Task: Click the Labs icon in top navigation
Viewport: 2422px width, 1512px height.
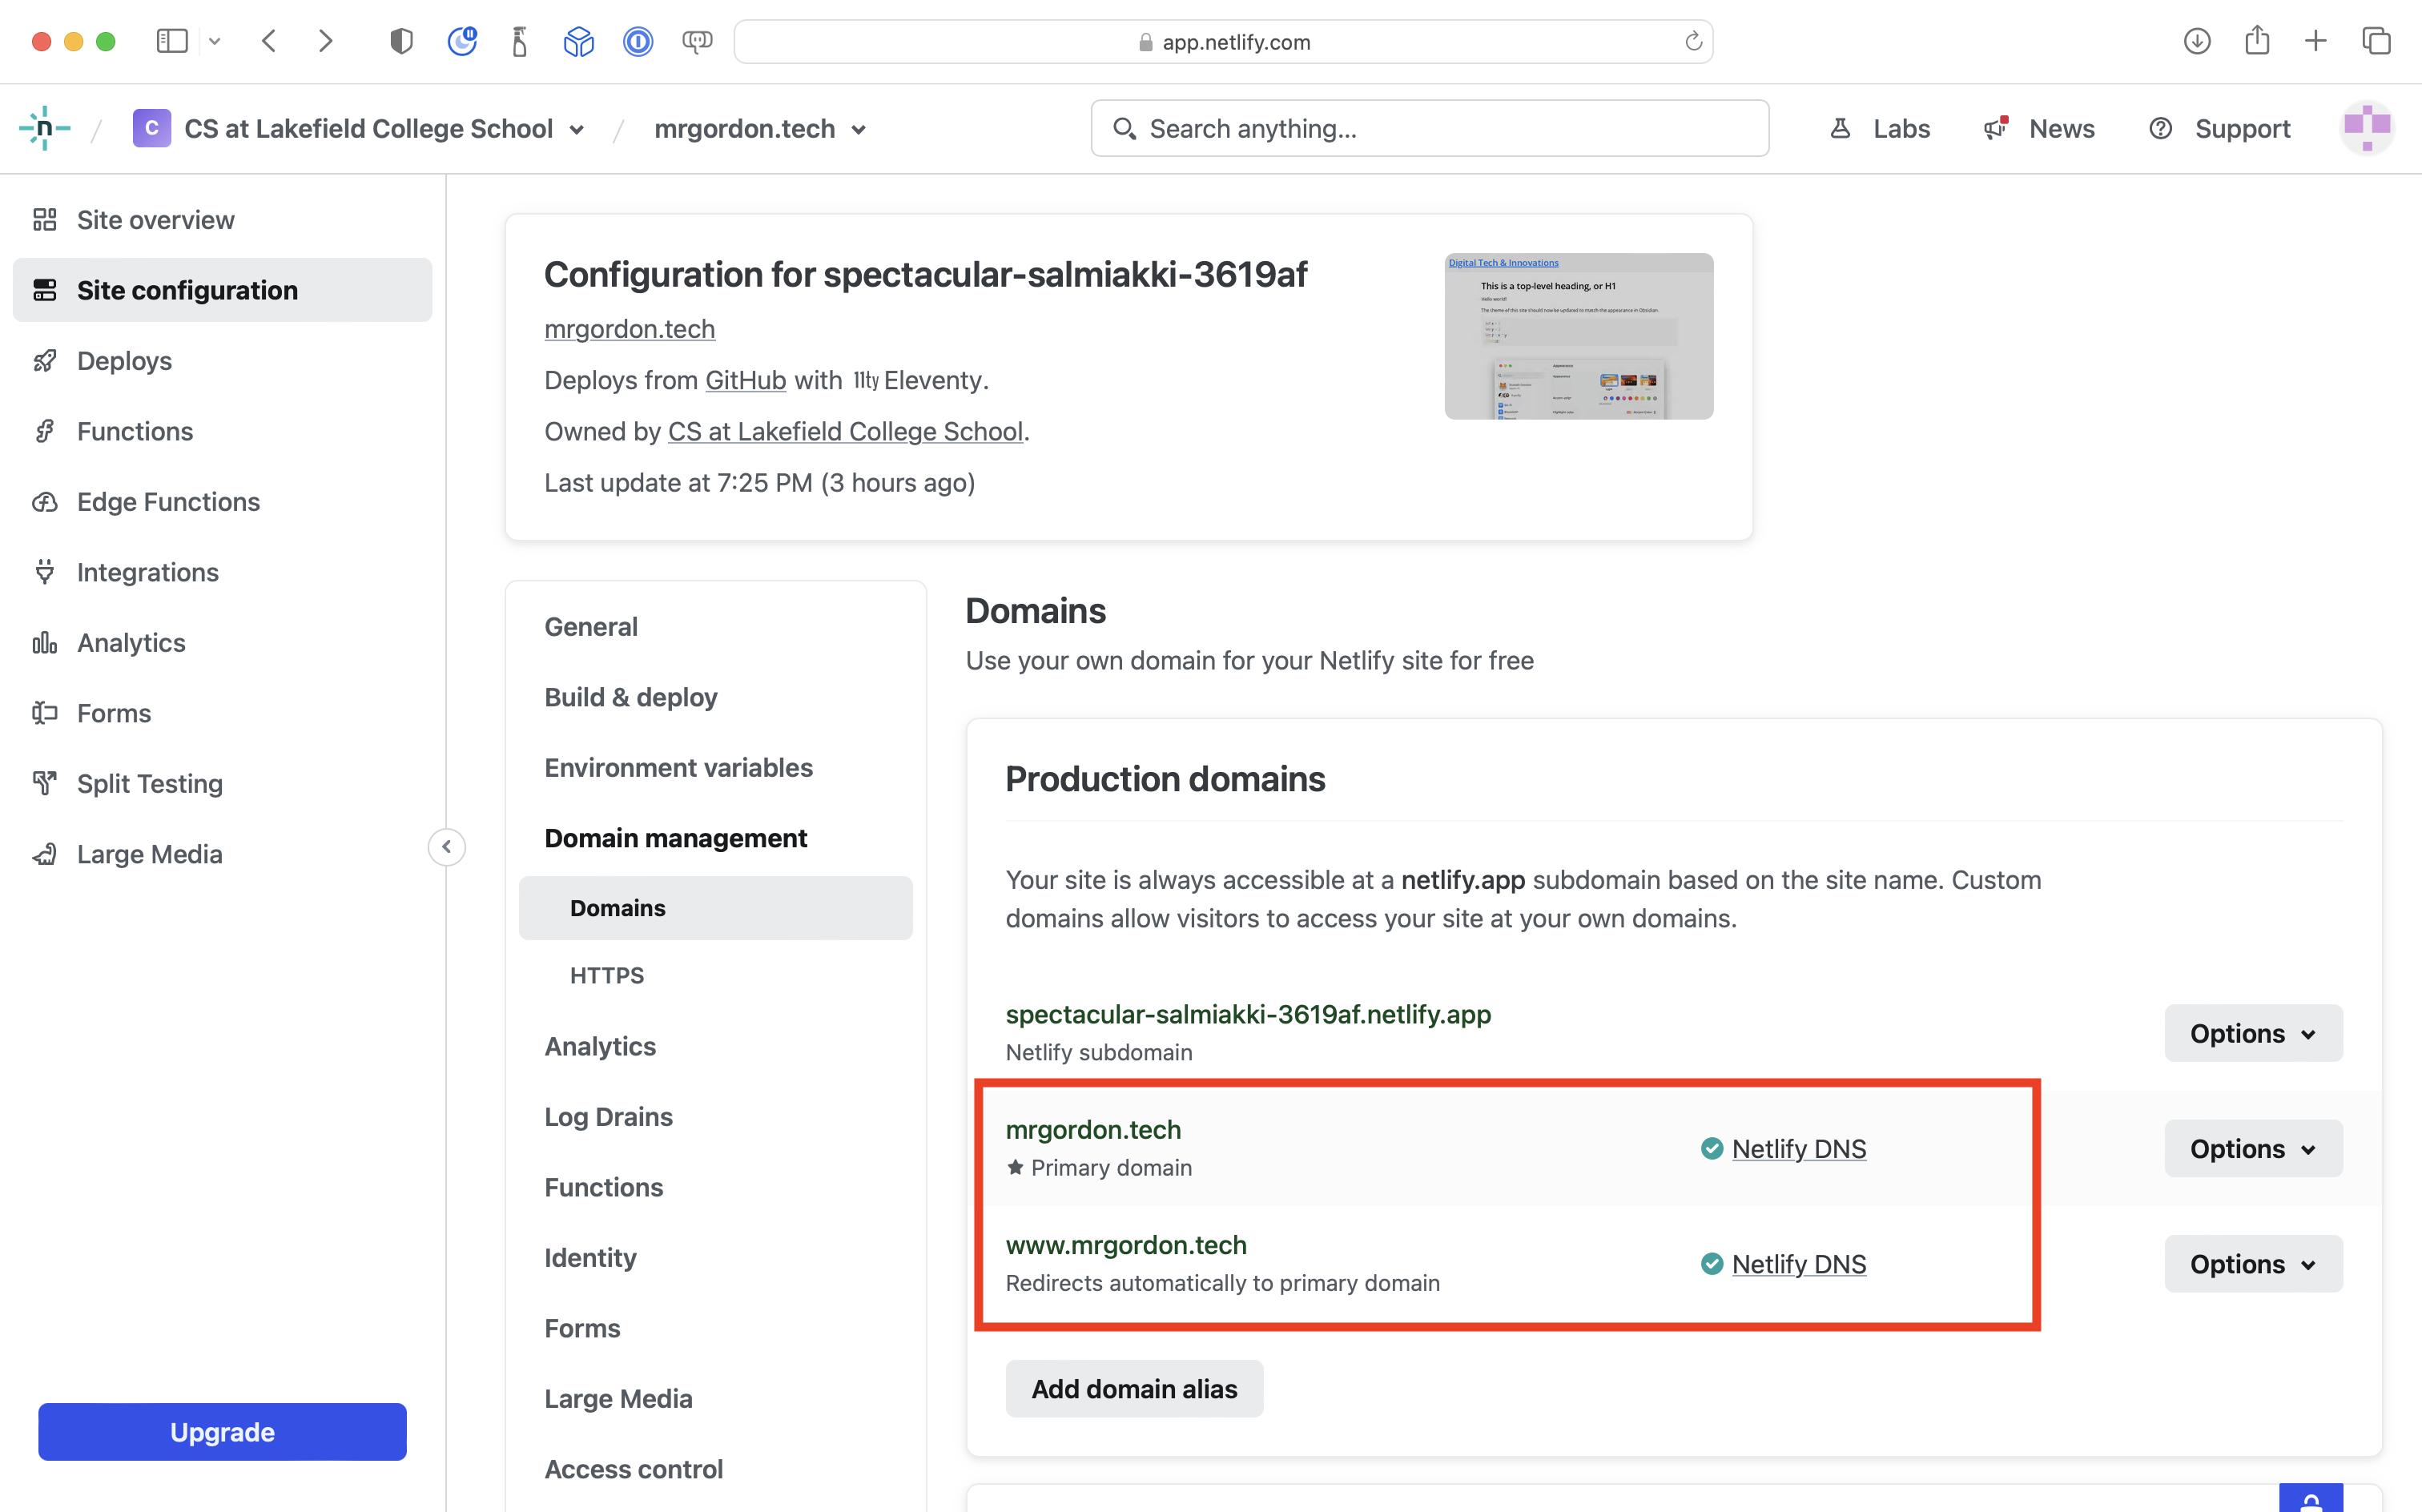Action: pyautogui.click(x=1842, y=127)
